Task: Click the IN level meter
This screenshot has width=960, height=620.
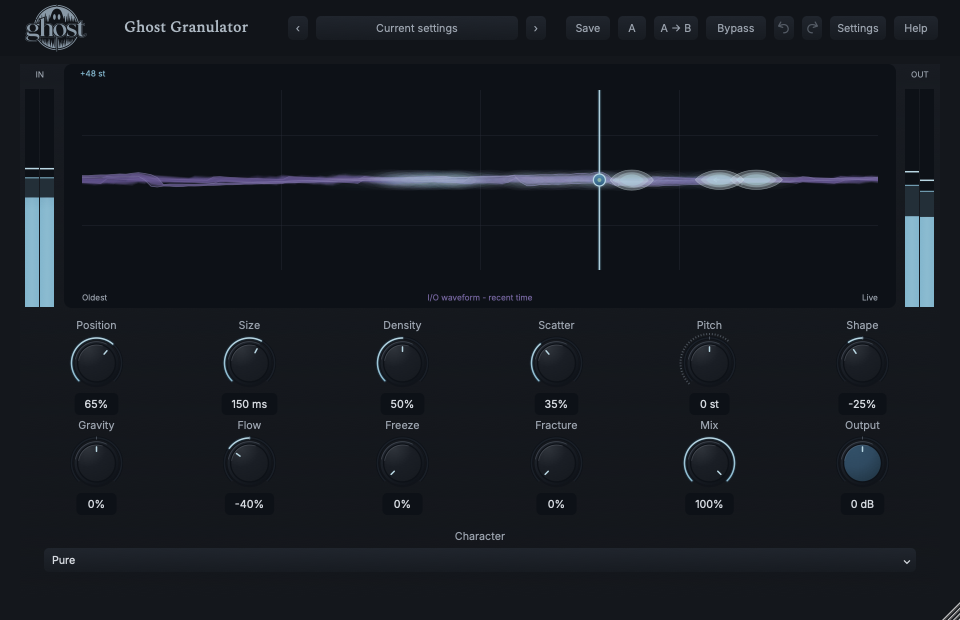Action: (x=39, y=198)
